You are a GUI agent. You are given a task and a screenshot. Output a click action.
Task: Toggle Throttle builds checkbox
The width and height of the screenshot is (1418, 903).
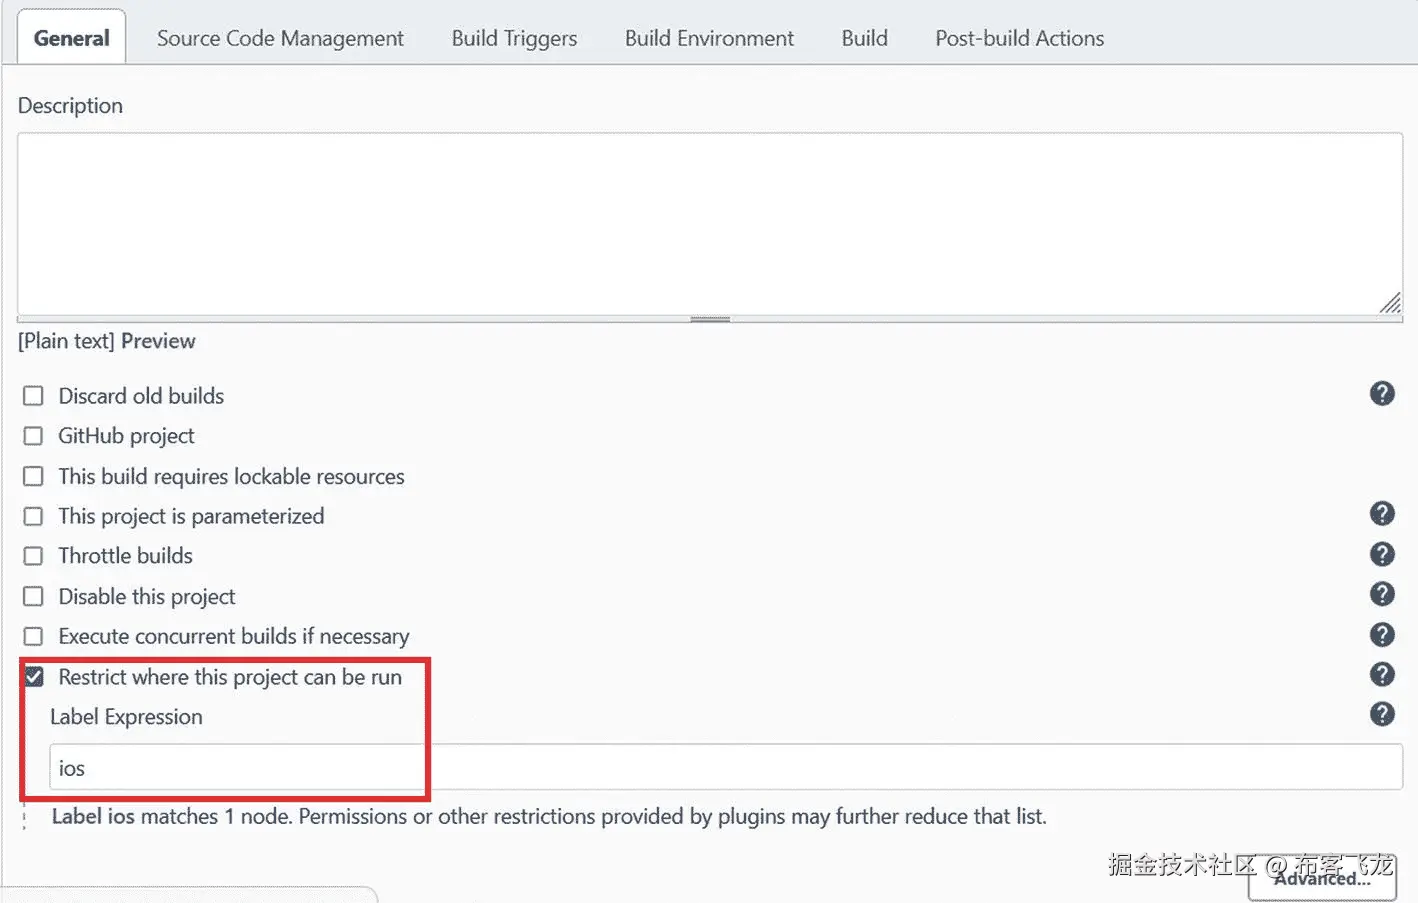(33, 556)
